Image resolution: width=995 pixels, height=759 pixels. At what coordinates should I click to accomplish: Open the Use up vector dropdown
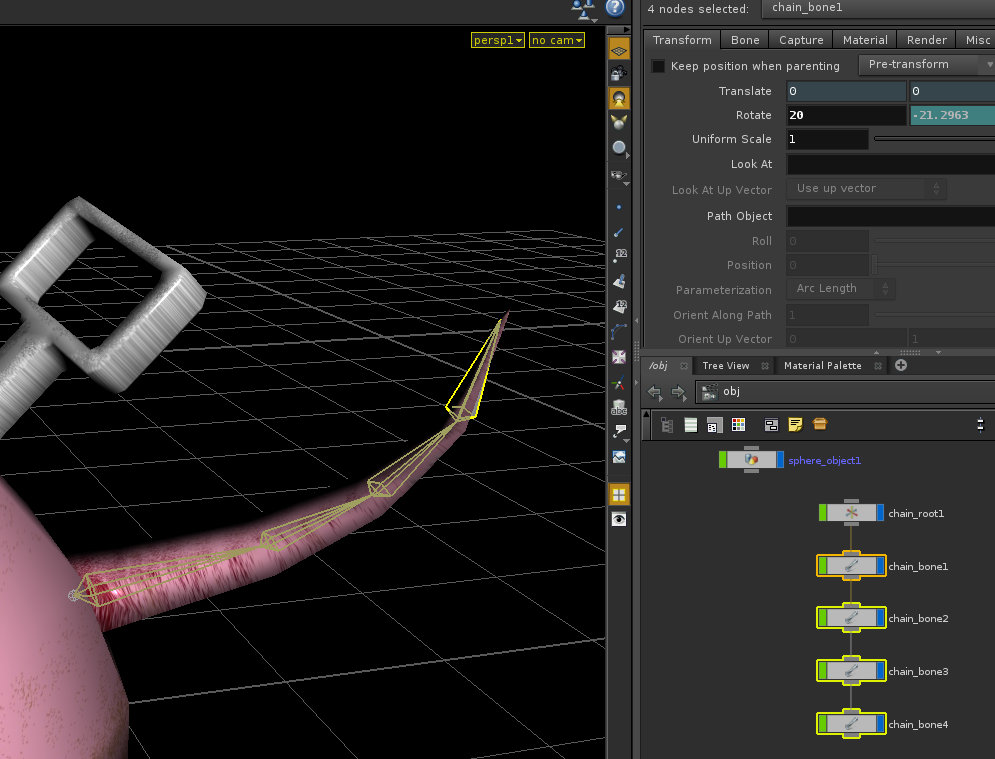[x=867, y=188]
